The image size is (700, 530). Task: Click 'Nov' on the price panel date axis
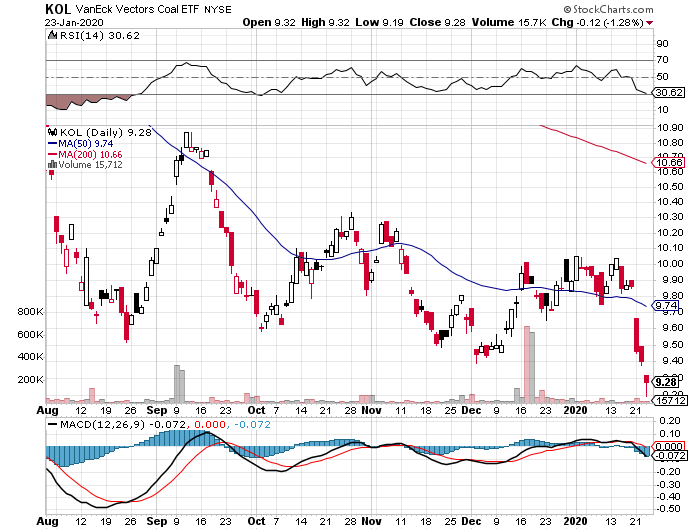point(371,410)
